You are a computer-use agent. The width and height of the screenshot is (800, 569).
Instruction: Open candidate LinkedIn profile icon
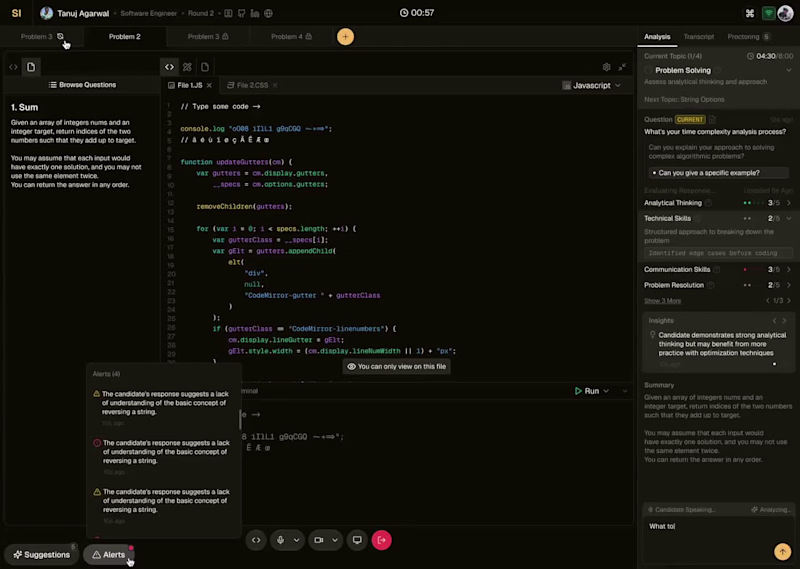tap(255, 13)
